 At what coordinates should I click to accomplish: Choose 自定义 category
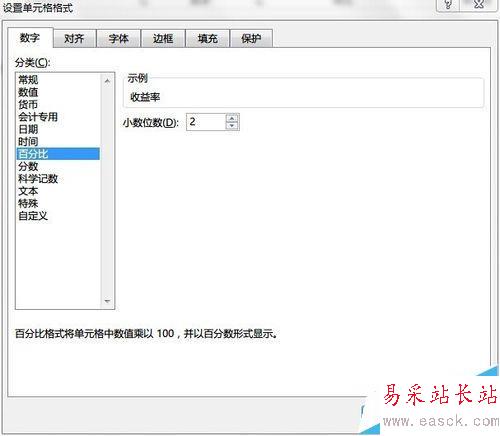(58, 216)
